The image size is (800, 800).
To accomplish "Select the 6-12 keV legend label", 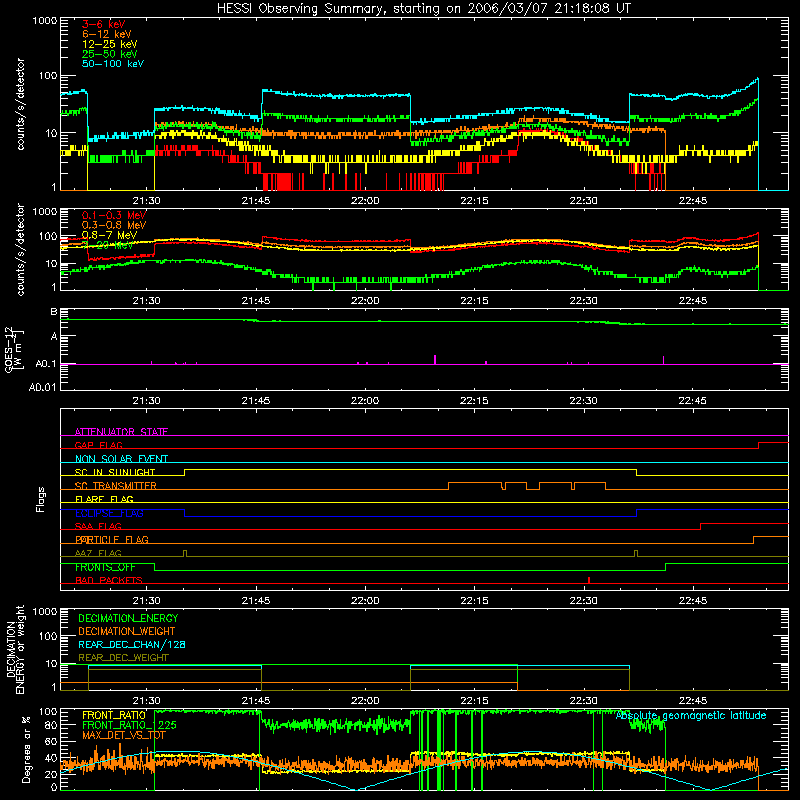I will pos(107,34).
